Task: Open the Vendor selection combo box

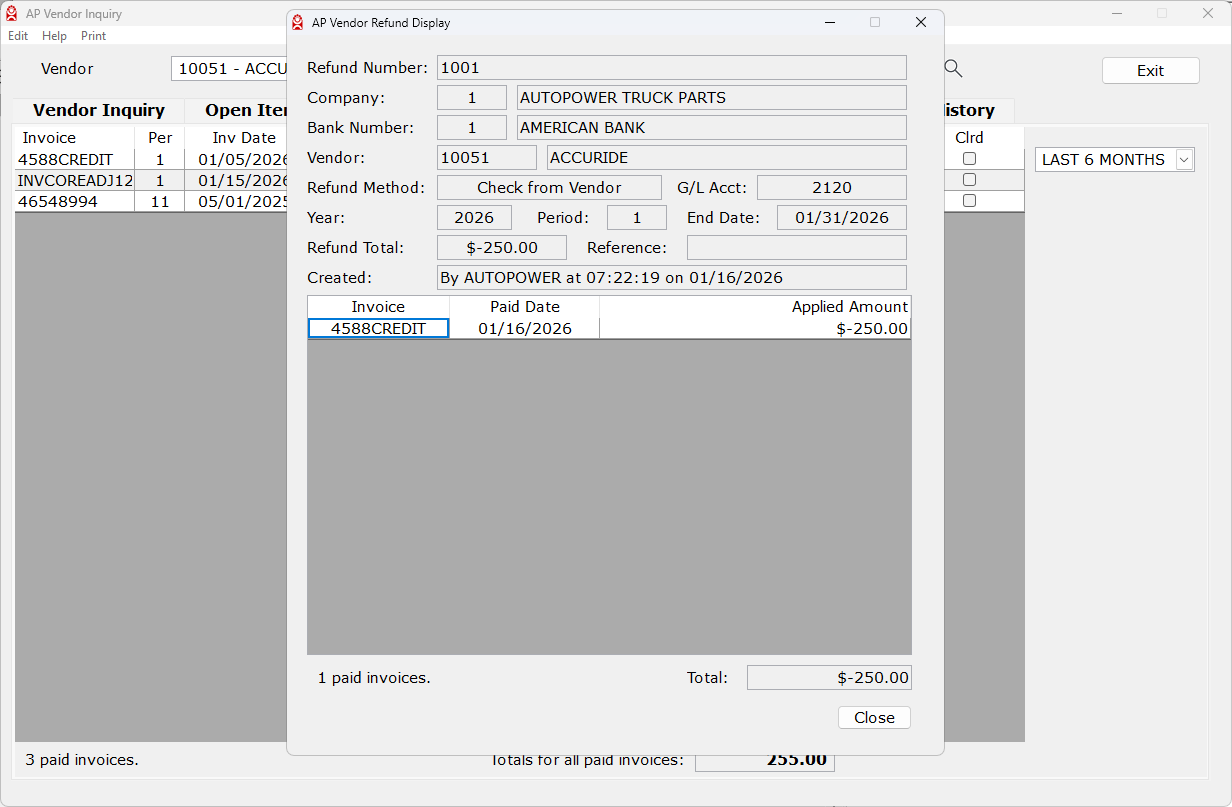Action: click(x=230, y=69)
